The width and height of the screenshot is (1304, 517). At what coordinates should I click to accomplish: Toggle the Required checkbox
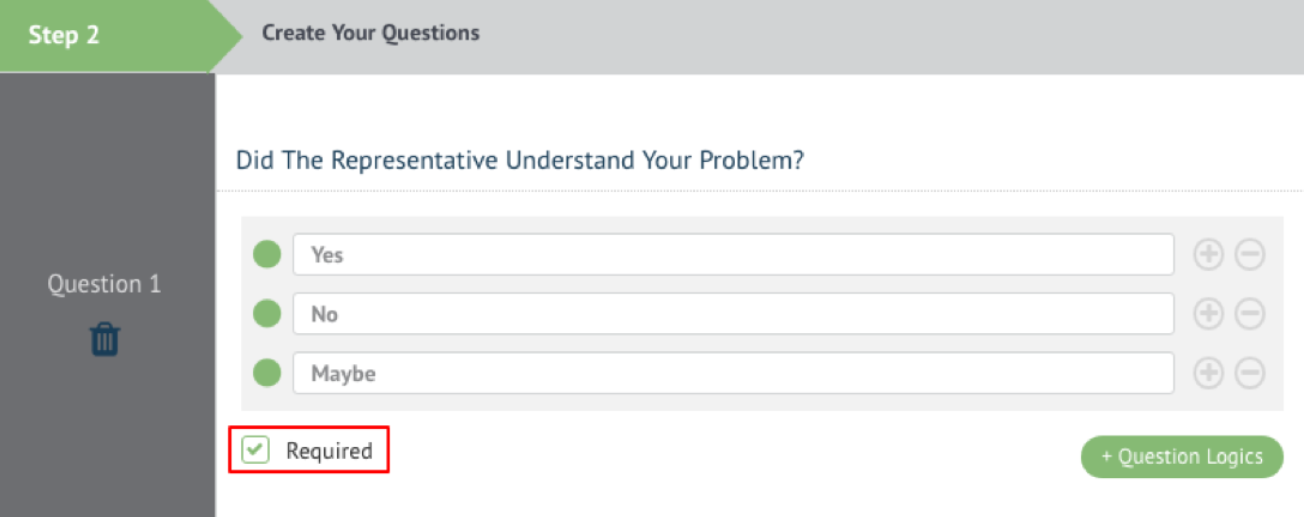coord(256,450)
